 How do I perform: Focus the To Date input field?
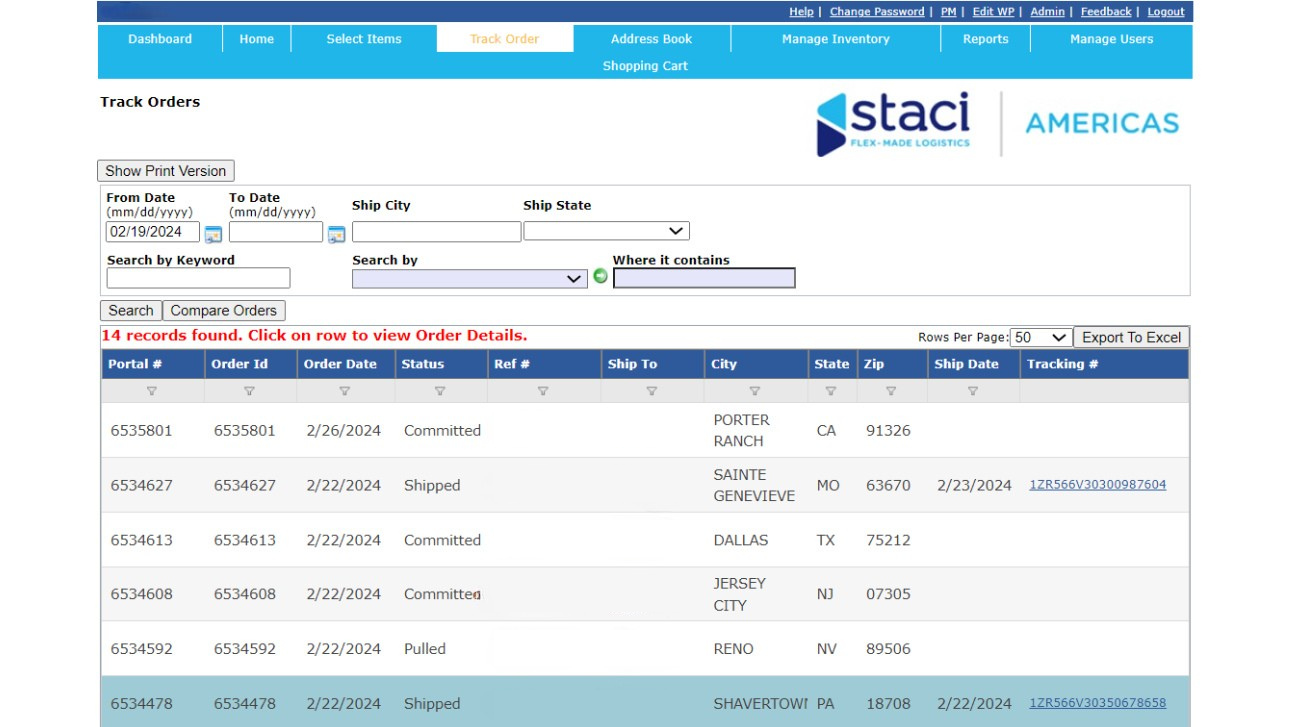pos(276,232)
